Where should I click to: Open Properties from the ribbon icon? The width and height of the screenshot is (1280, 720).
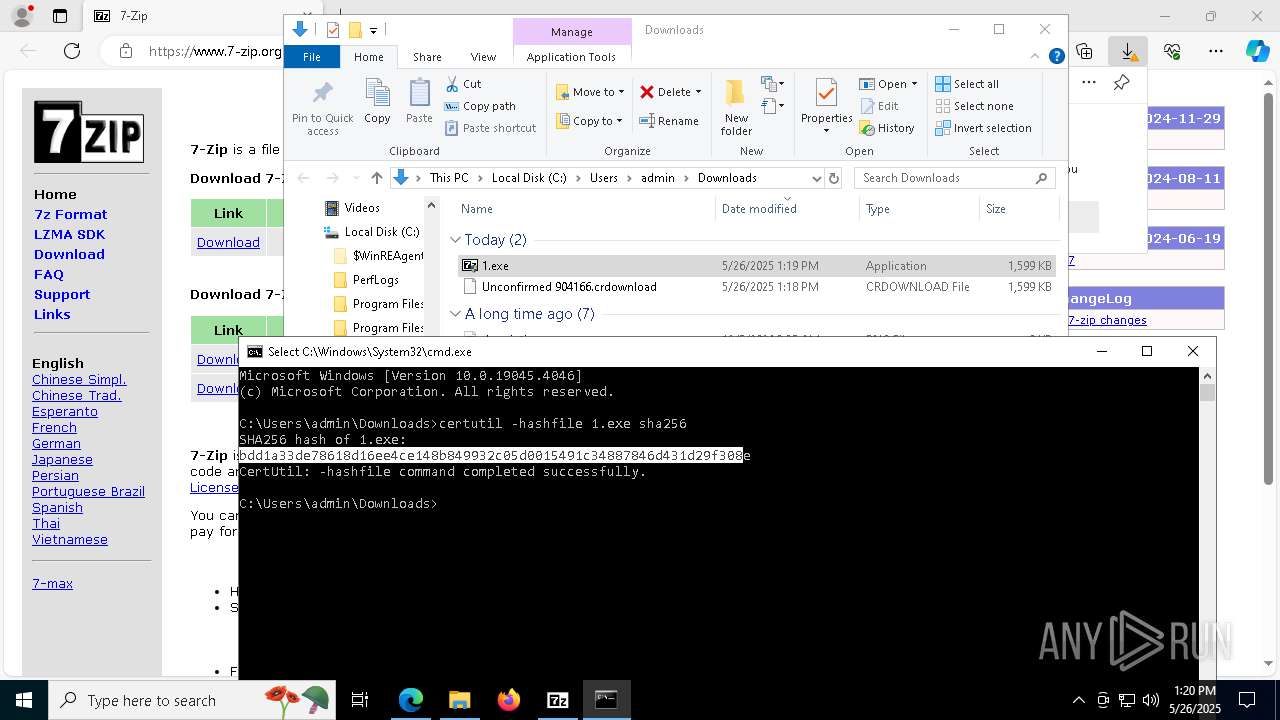(x=826, y=96)
